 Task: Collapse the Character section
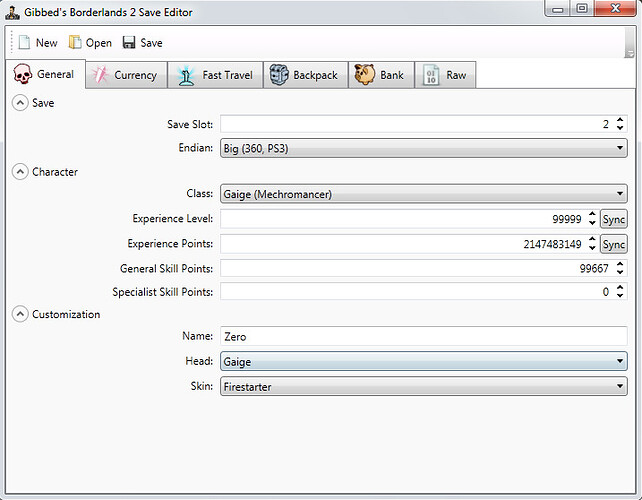click(x=19, y=171)
